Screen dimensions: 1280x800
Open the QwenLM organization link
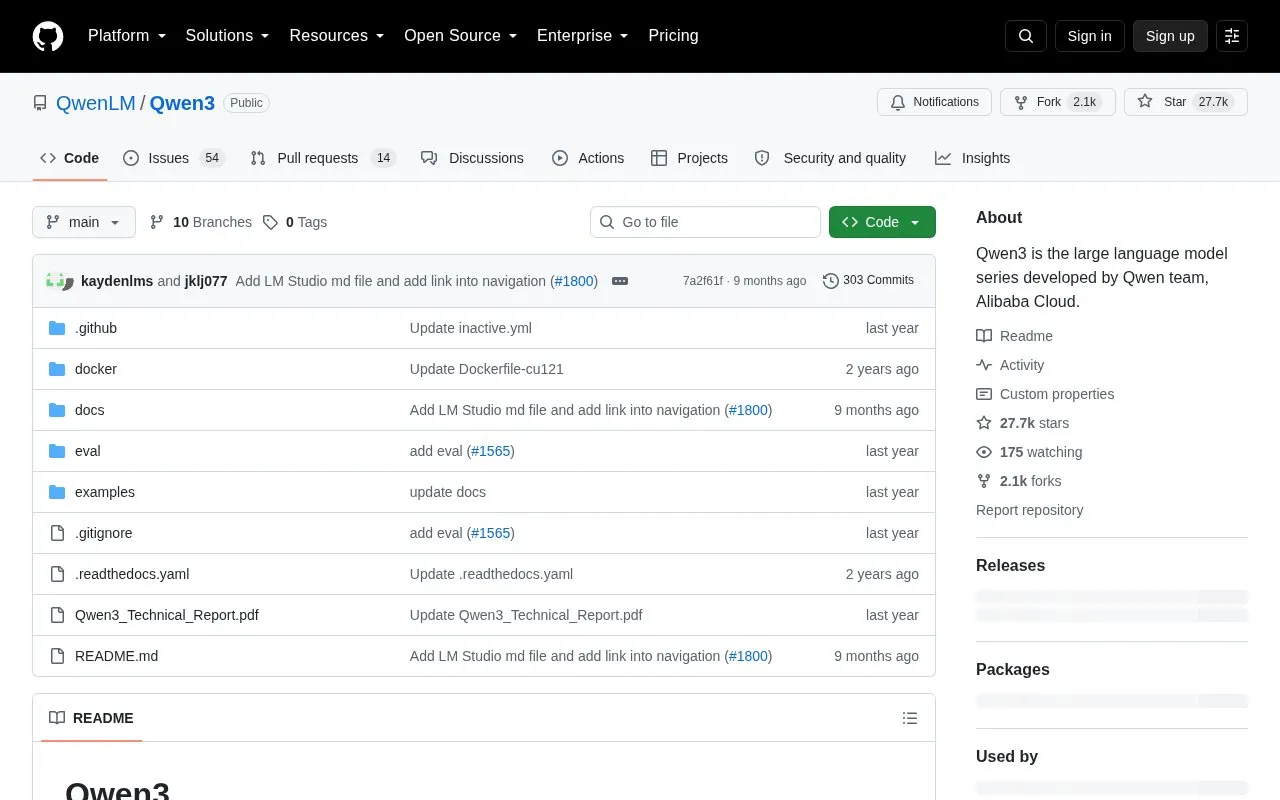(96, 103)
